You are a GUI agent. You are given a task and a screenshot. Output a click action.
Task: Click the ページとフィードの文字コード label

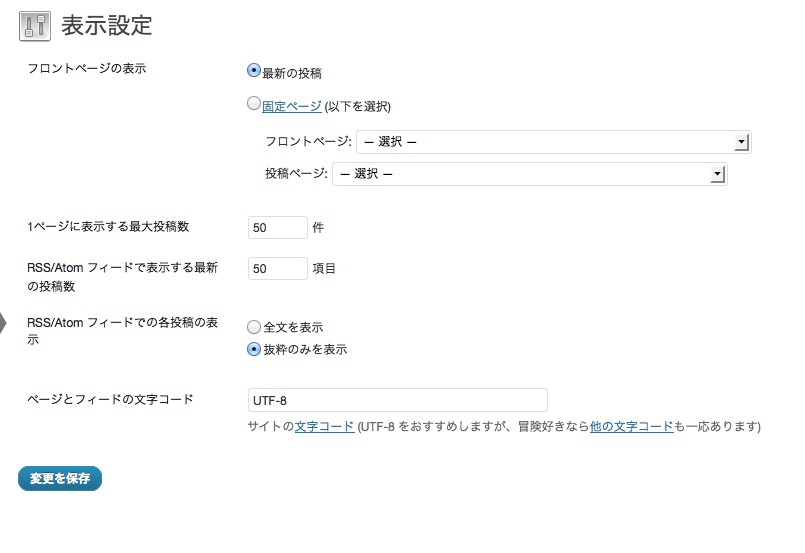pyautogui.click(x=110, y=399)
